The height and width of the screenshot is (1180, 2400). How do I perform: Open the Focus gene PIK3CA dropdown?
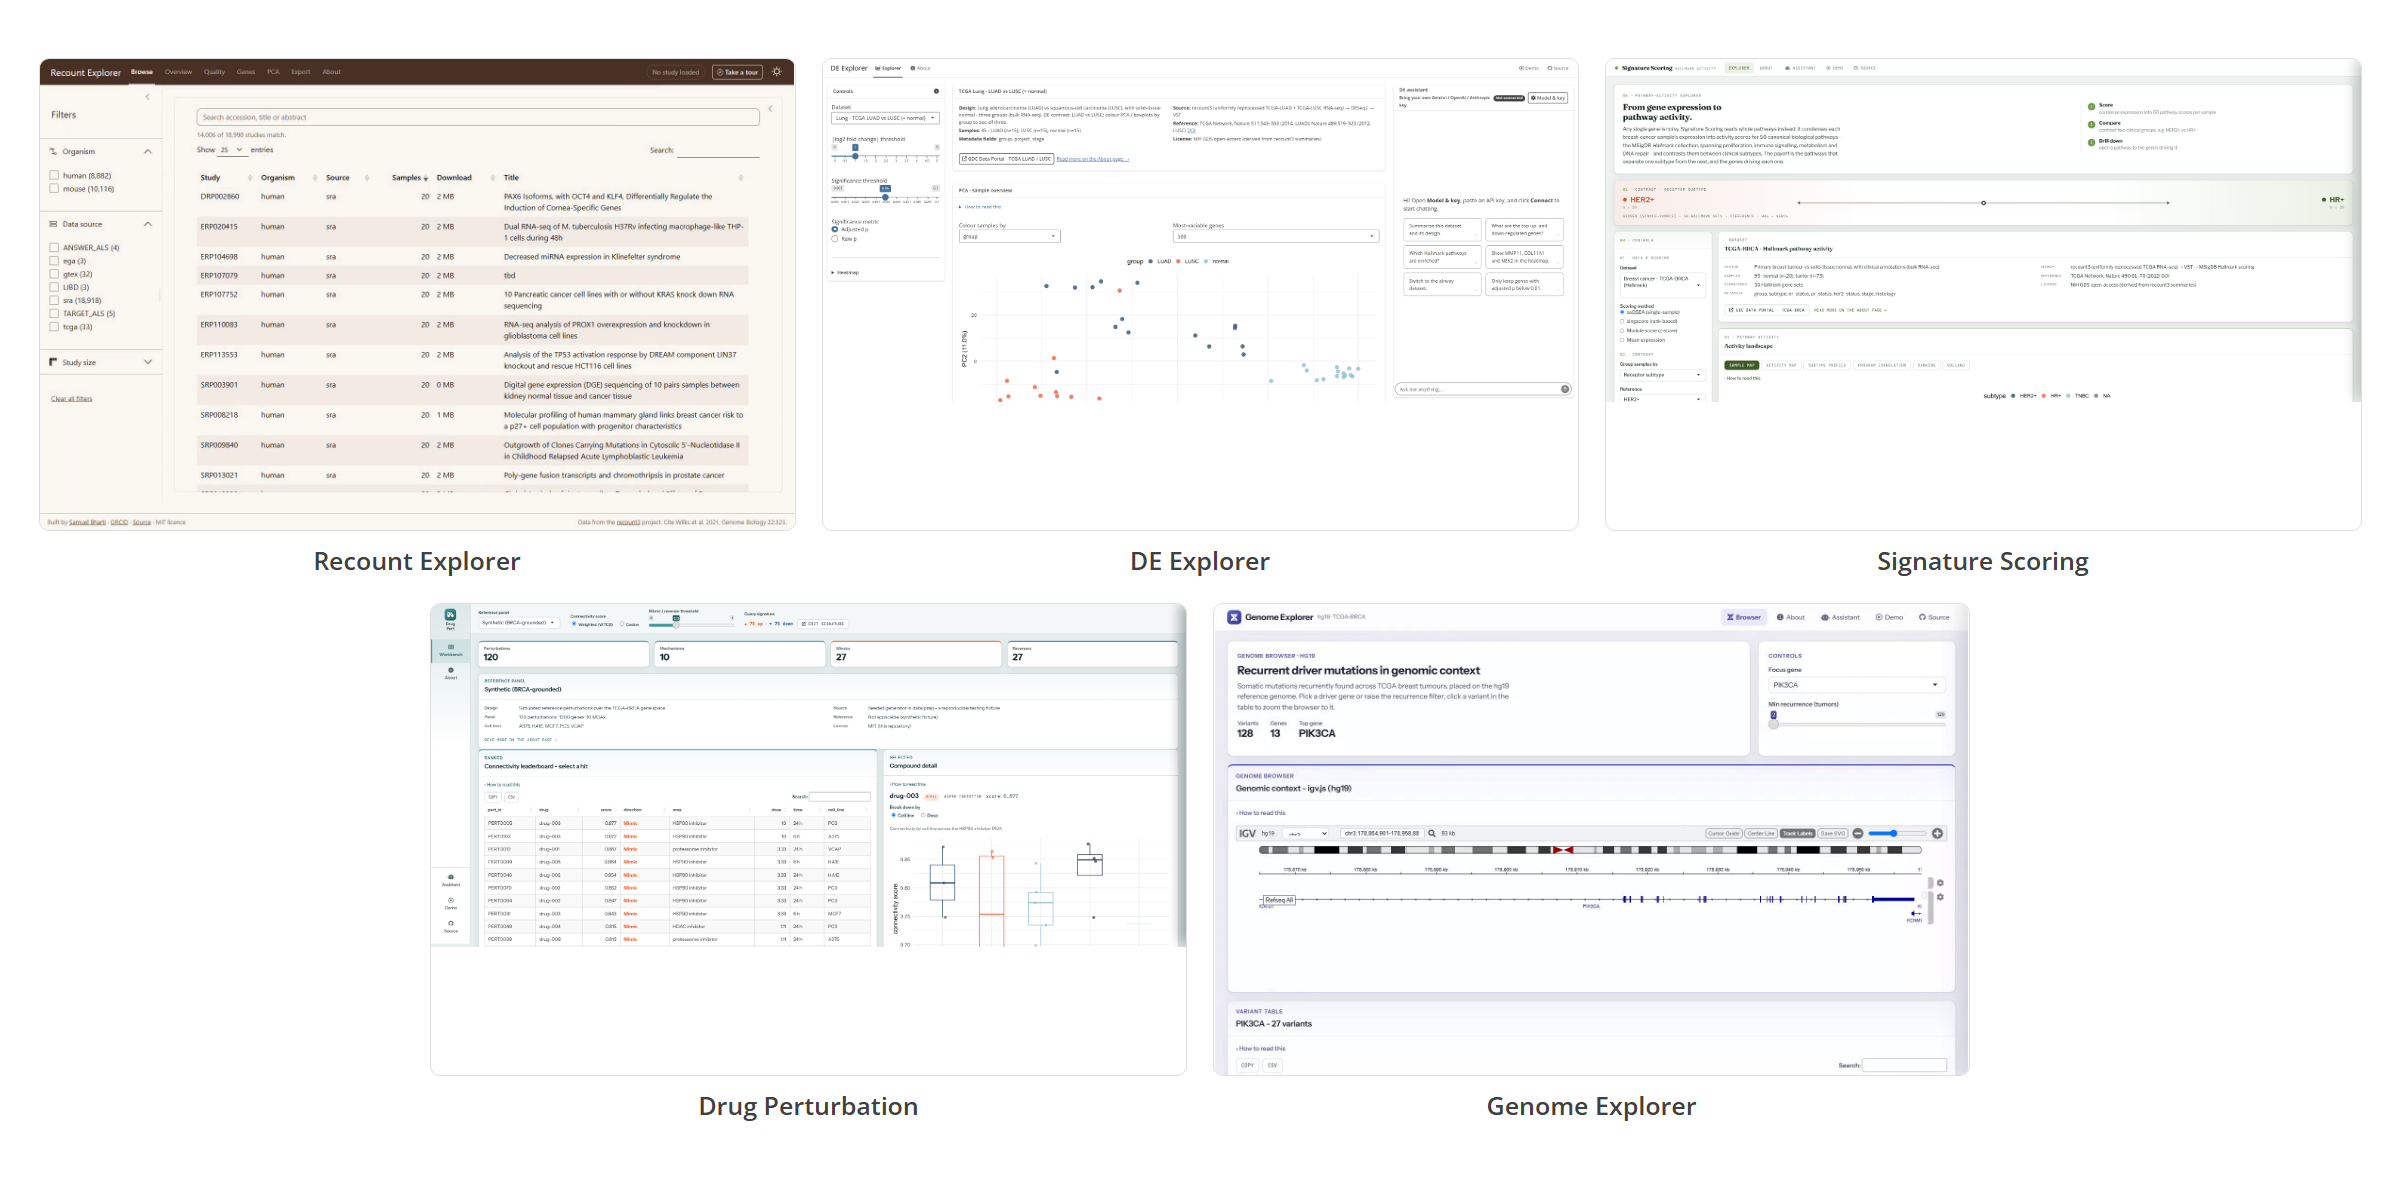coord(1856,685)
